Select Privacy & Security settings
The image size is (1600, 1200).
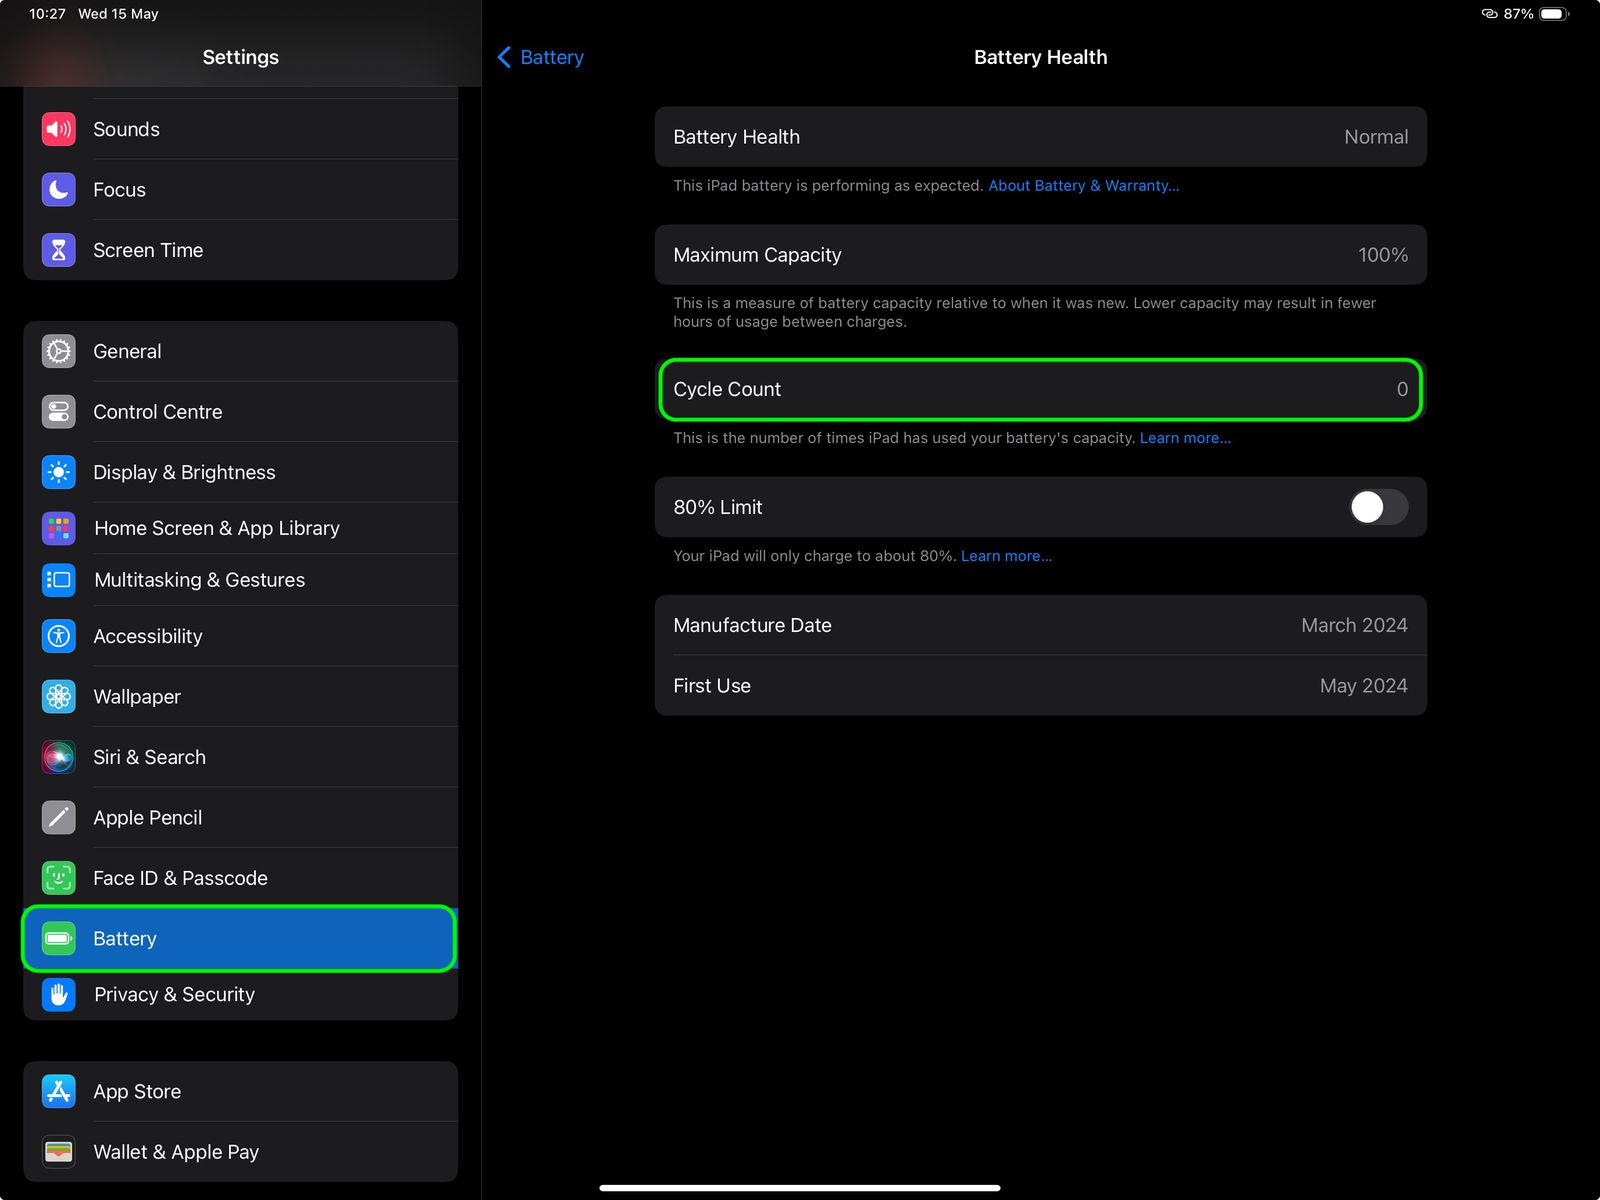point(174,994)
